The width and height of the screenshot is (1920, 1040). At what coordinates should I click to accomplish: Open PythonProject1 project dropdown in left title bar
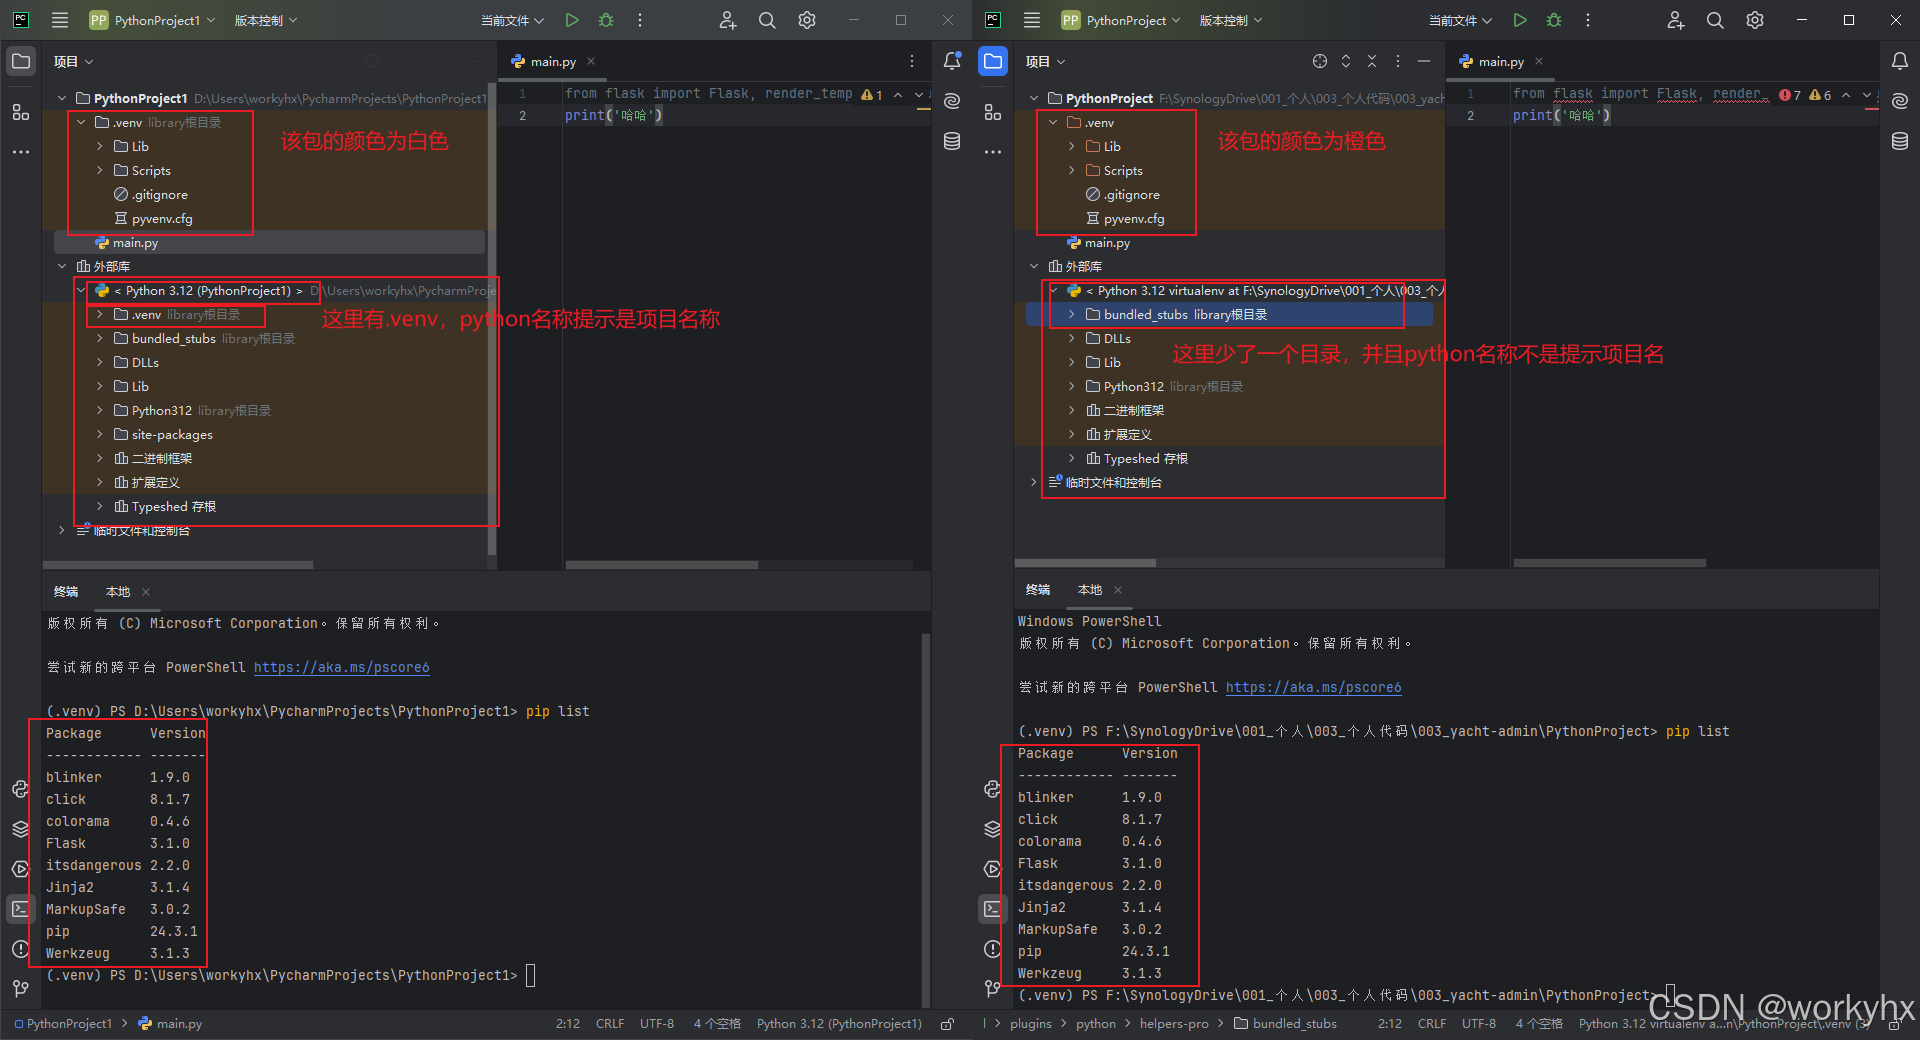point(150,20)
